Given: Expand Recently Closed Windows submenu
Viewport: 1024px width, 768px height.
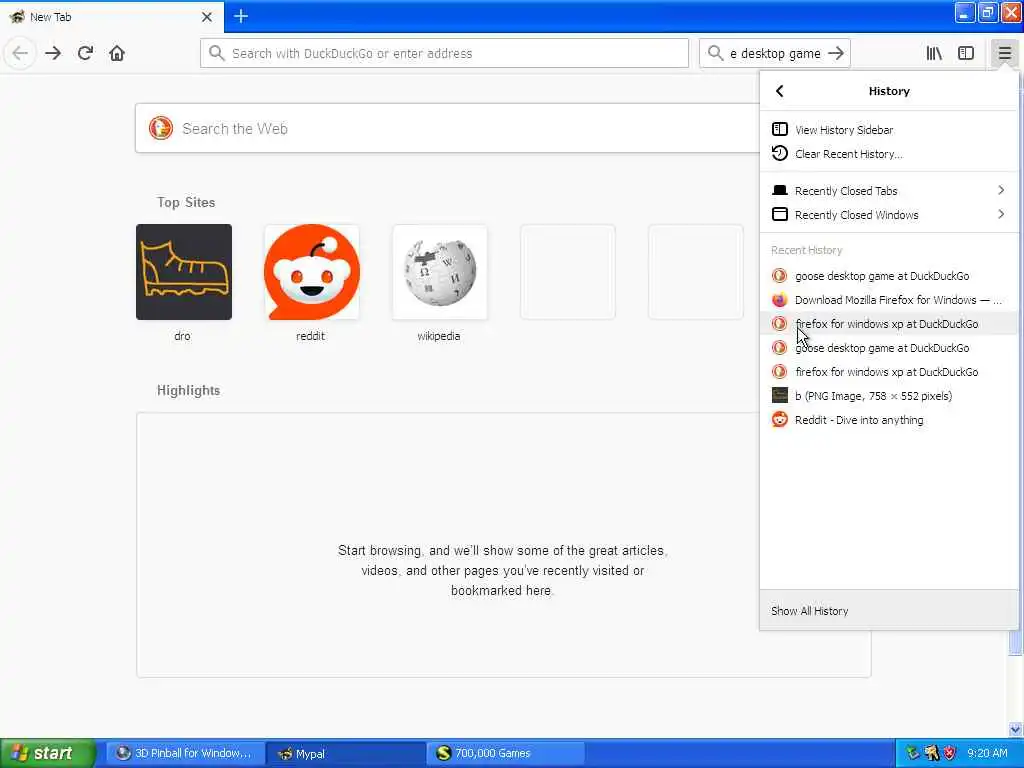Looking at the screenshot, I should tap(889, 215).
